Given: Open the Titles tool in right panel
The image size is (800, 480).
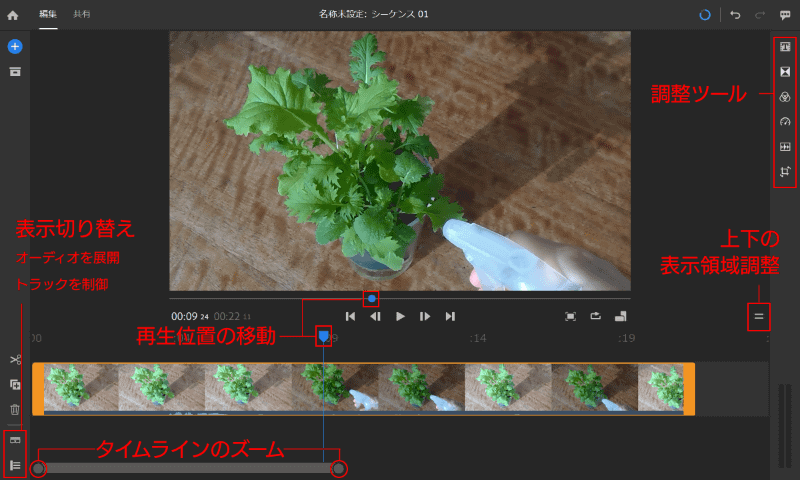Looking at the screenshot, I should coord(785,47).
